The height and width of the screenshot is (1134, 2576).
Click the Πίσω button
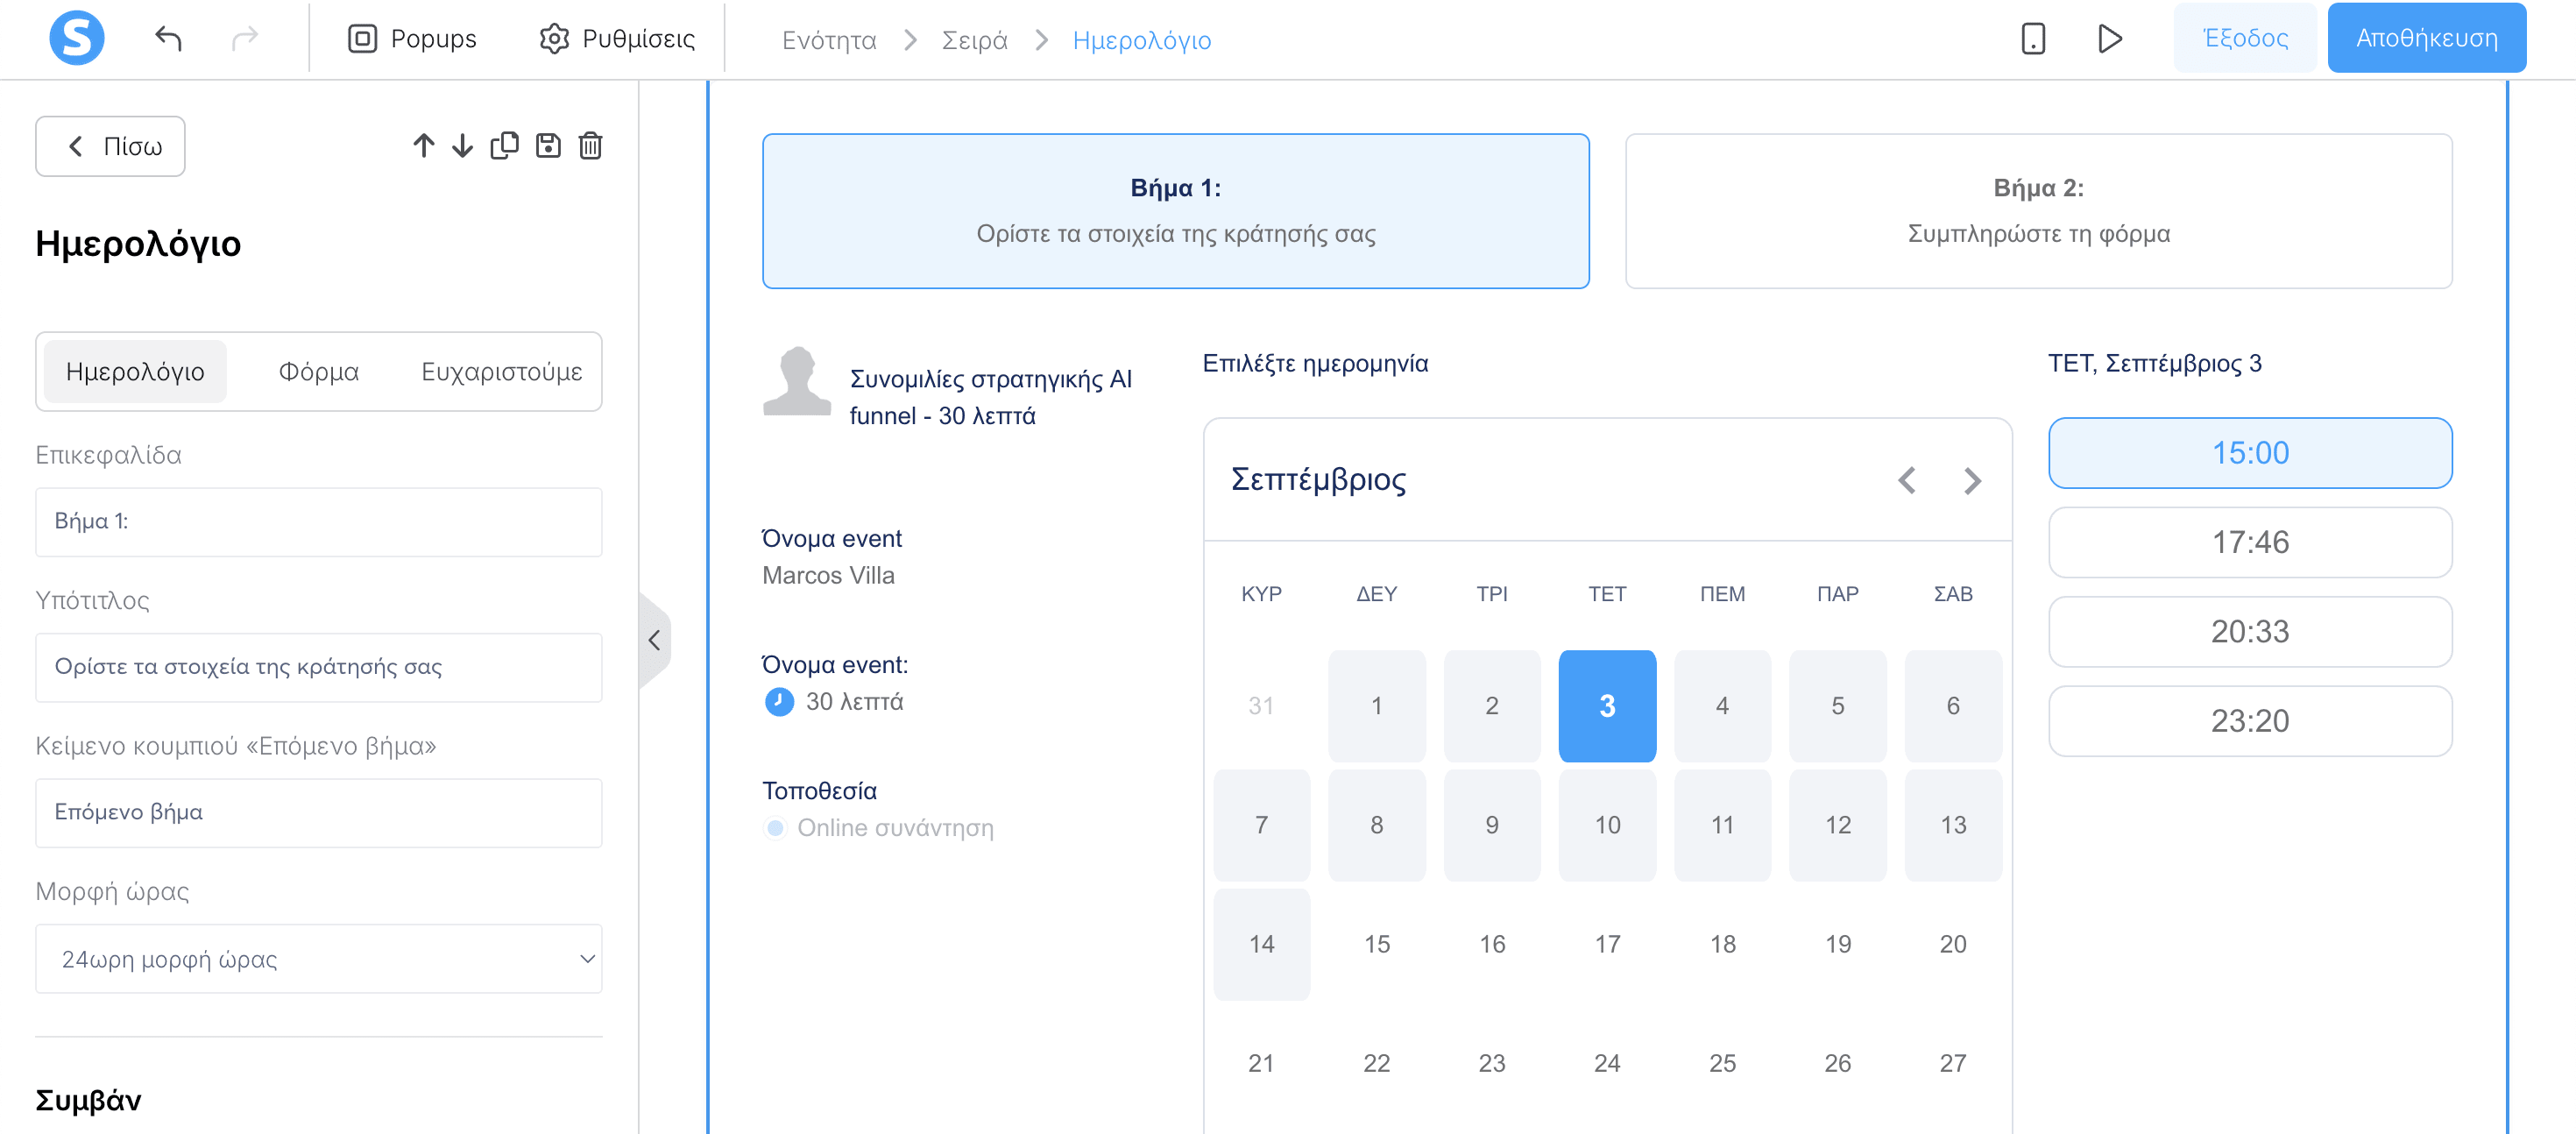tap(110, 146)
